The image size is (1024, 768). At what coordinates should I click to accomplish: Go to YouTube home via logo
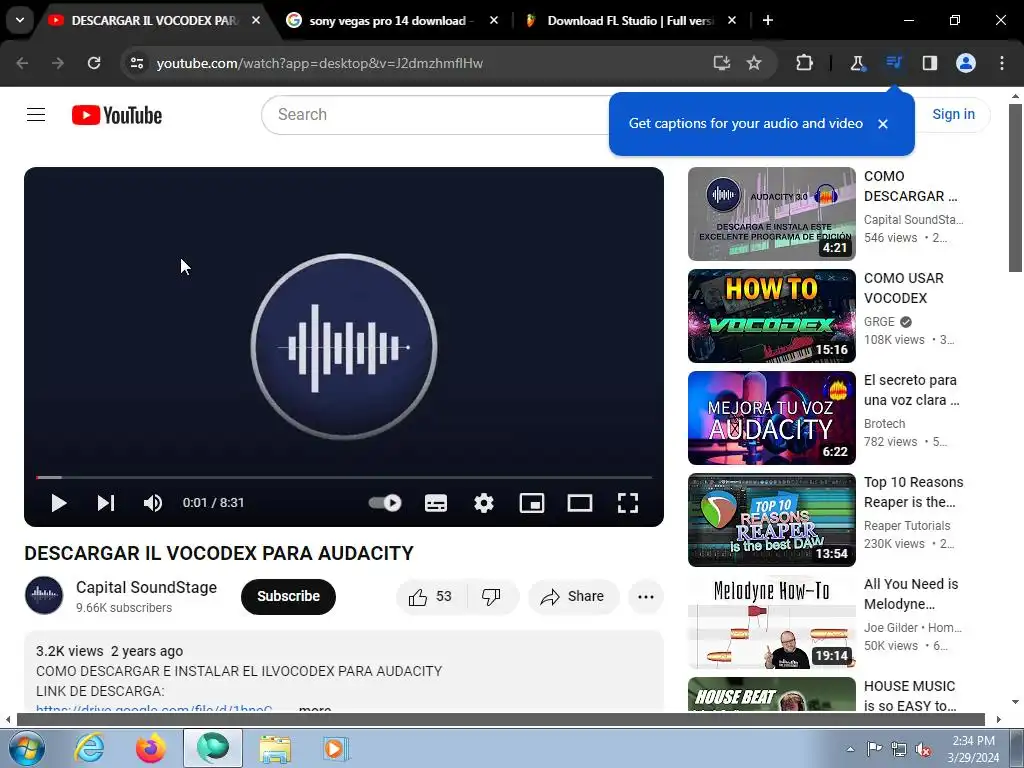[x=117, y=115]
